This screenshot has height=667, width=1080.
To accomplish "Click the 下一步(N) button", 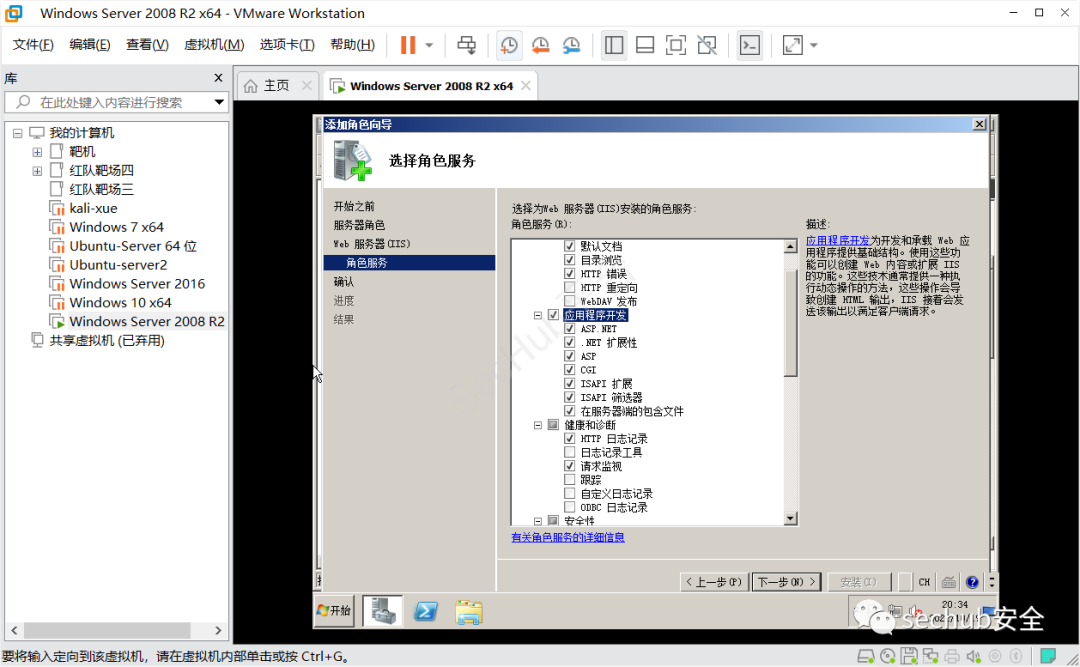I will [787, 582].
